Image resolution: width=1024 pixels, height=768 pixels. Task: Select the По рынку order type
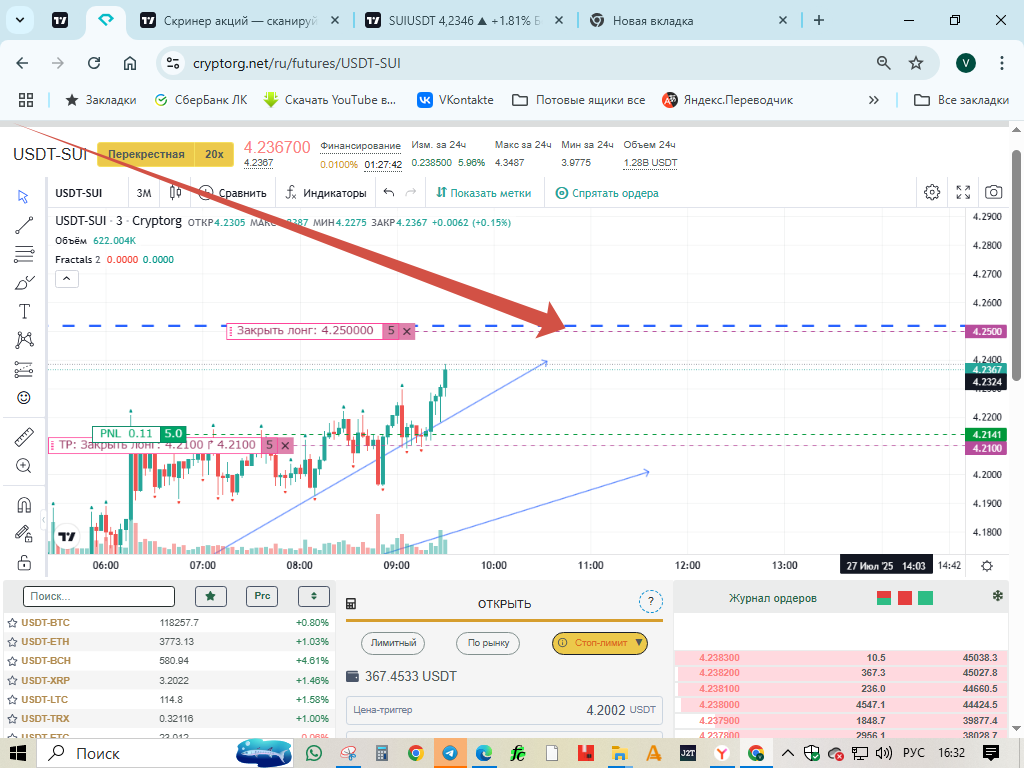point(488,643)
